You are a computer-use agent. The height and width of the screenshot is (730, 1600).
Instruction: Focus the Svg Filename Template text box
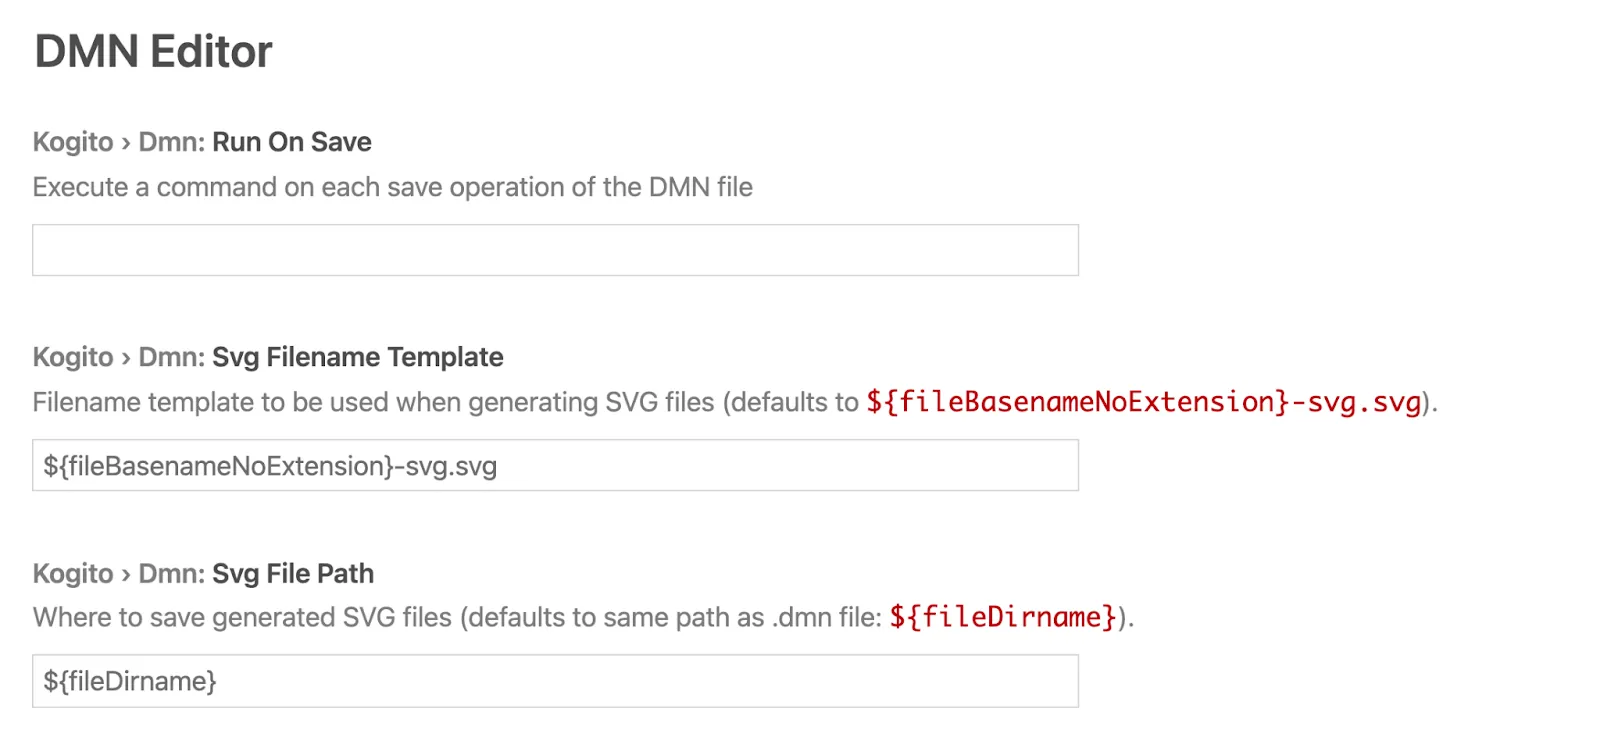(555, 465)
